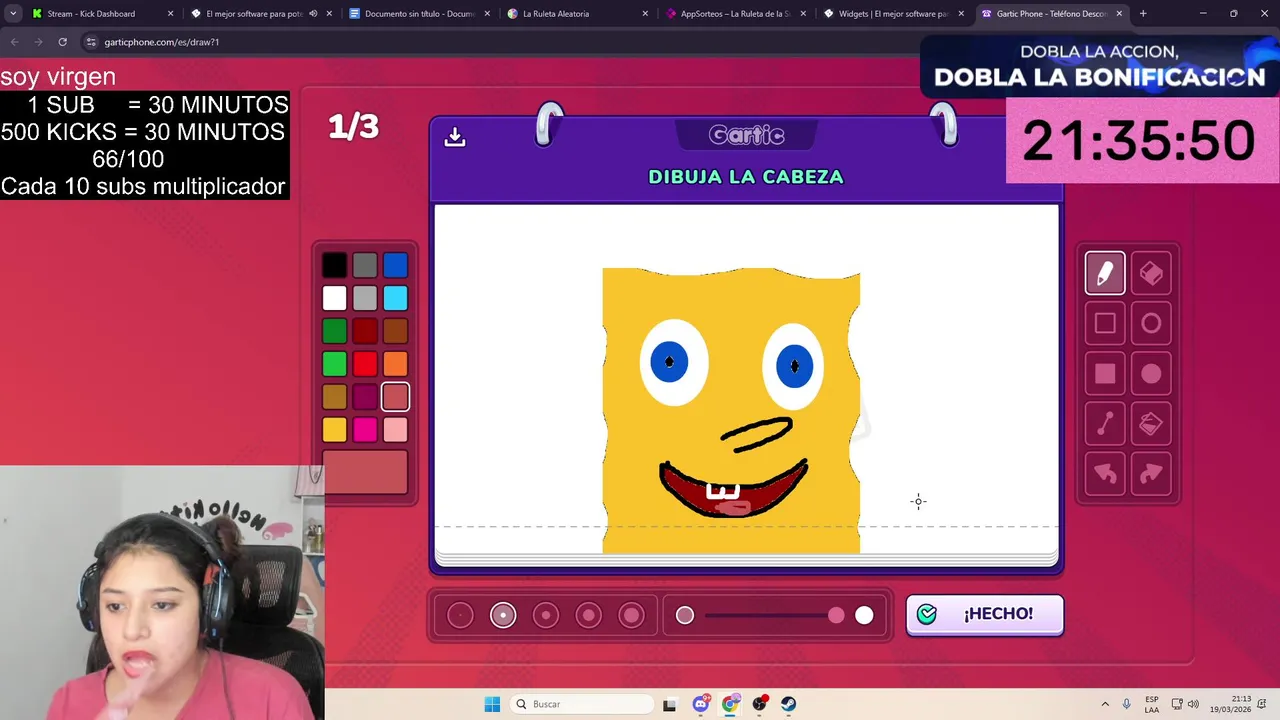This screenshot has height=720, width=1280.
Task: Pick the second brush size
Action: tap(503, 615)
